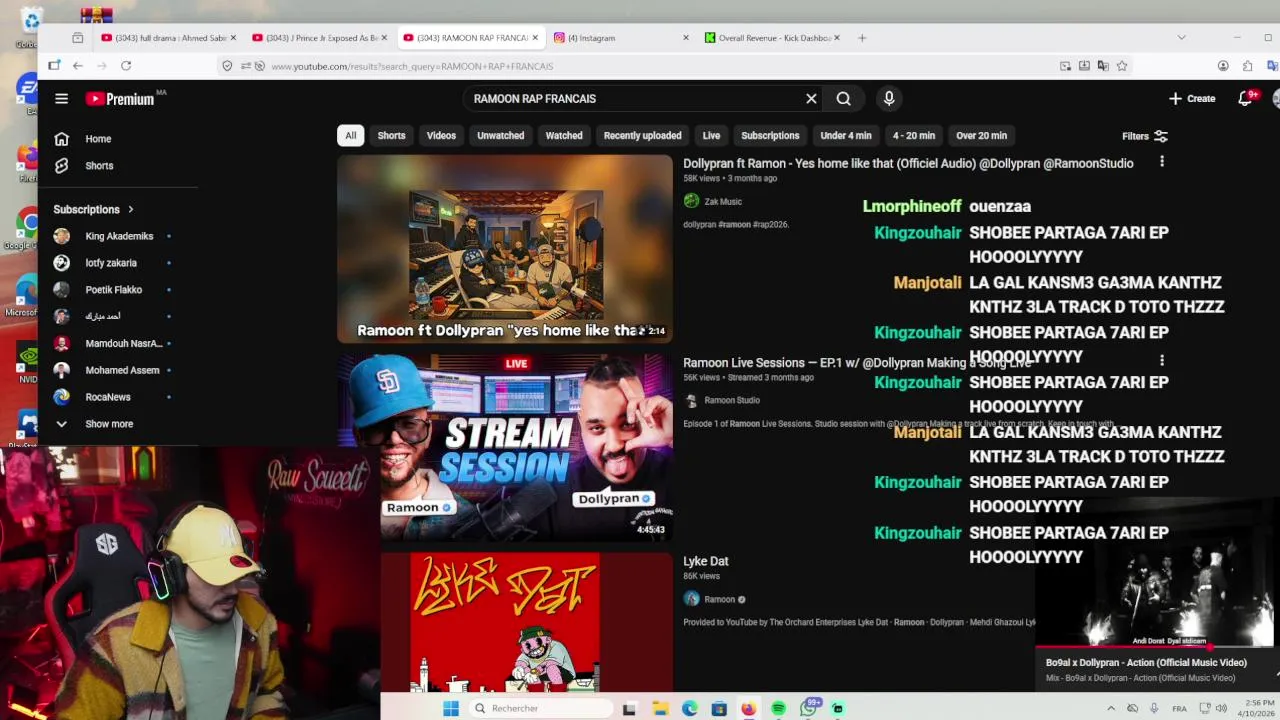
Task: Select the All filter chip
Action: click(x=350, y=136)
